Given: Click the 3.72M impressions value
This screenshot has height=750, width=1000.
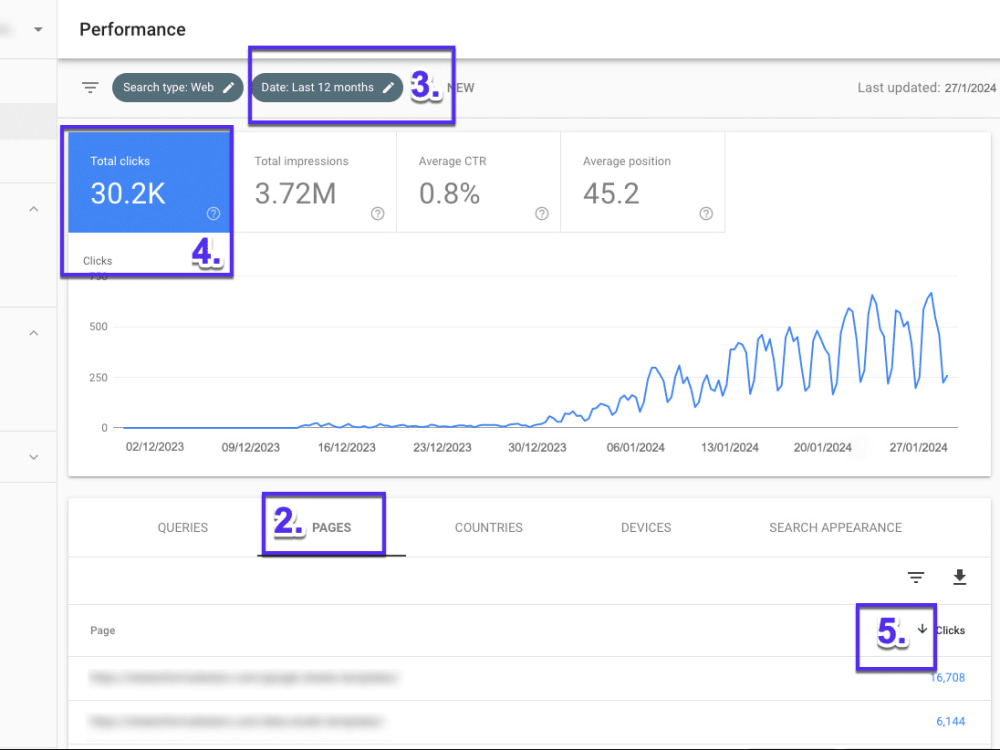Looking at the screenshot, I should (x=295, y=193).
